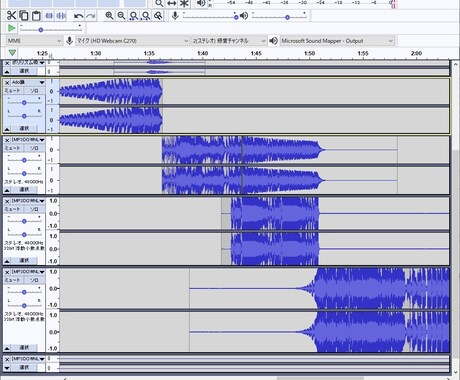Select the Cut scissors tool
The image size is (460, 380).
[x=11, y=16]
